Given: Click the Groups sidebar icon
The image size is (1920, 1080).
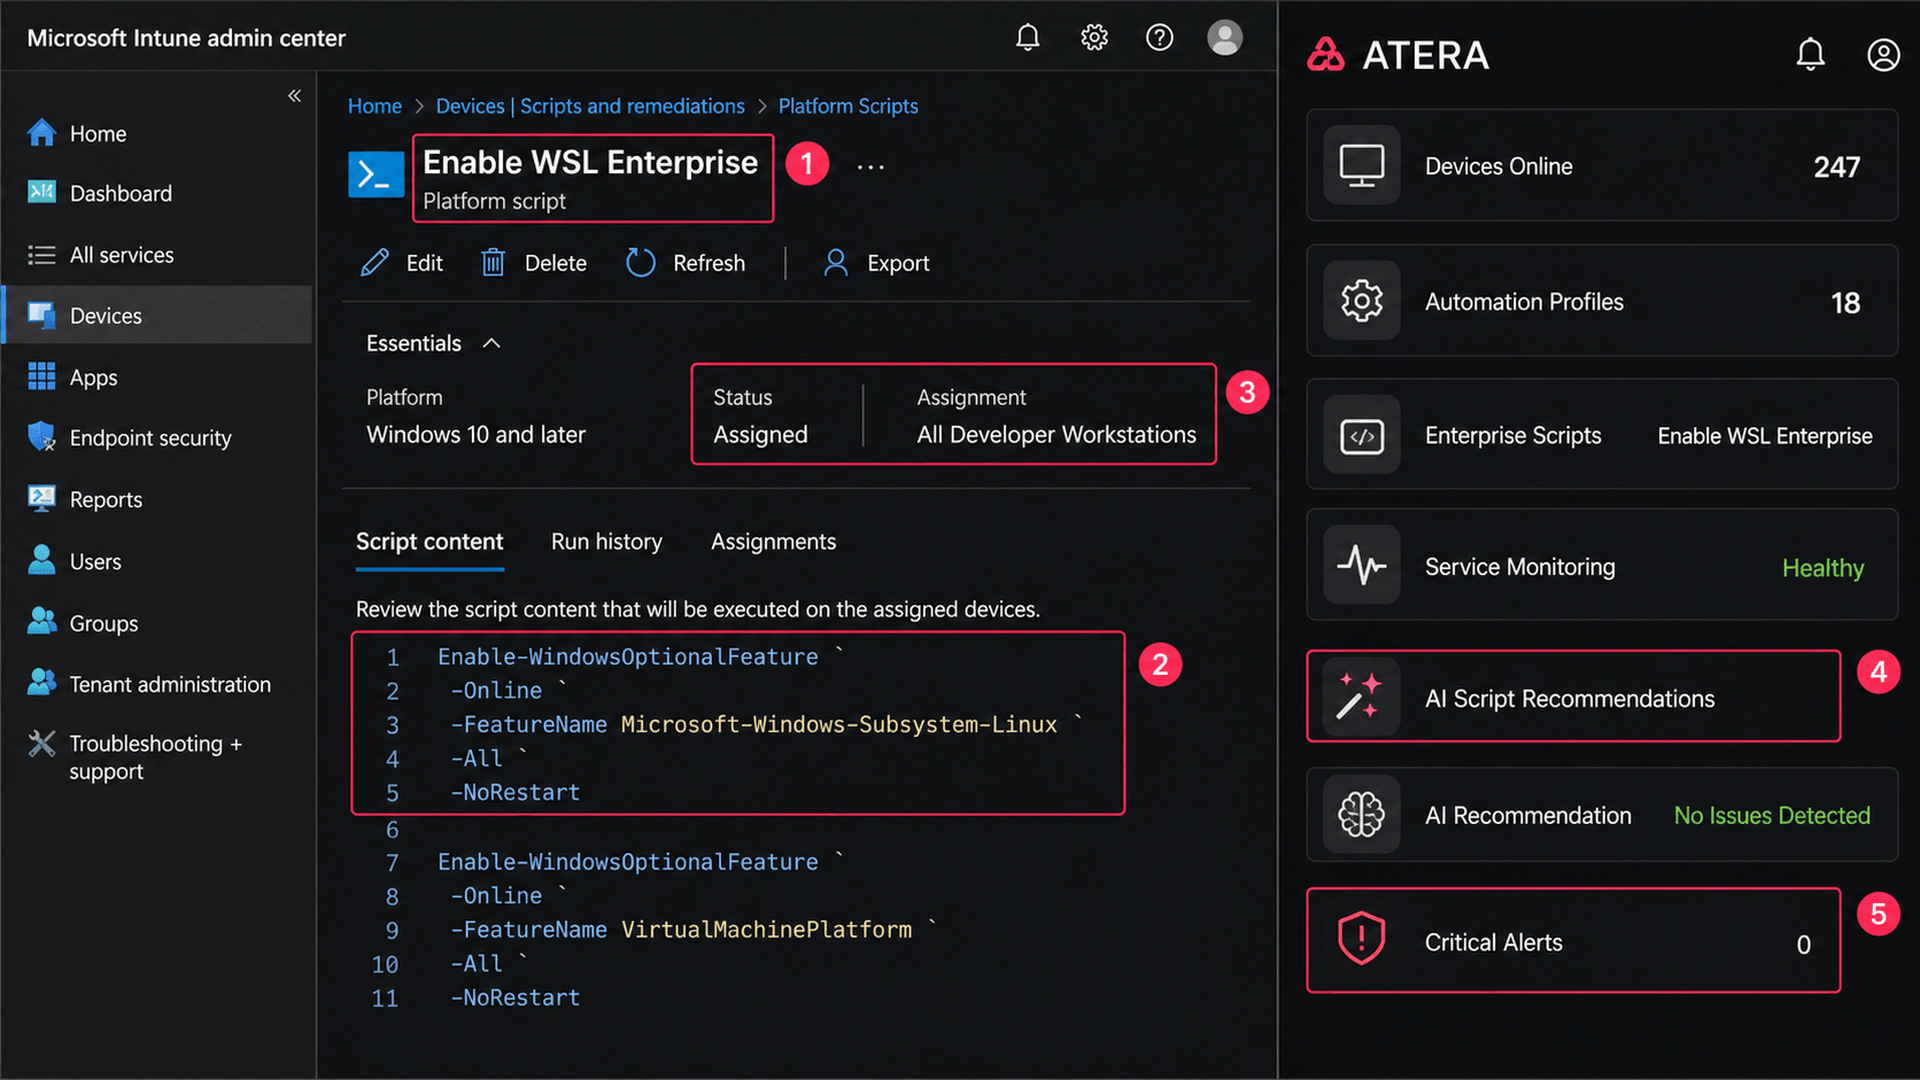Looking at the screenshot, I should pos(41,622).
